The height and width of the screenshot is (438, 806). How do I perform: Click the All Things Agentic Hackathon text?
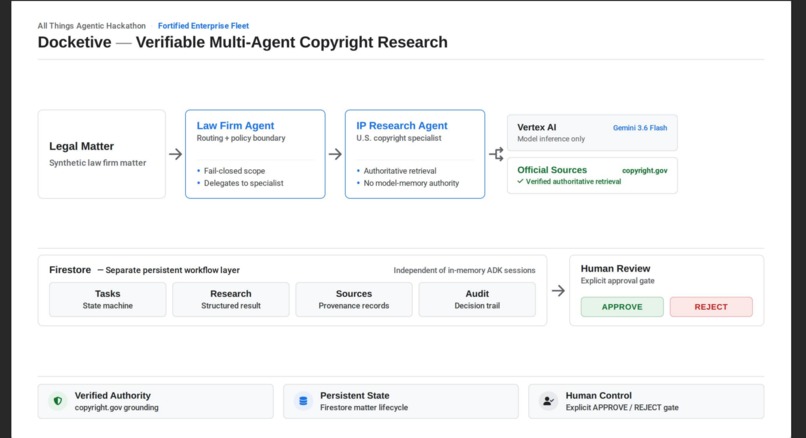pos(91,26)
